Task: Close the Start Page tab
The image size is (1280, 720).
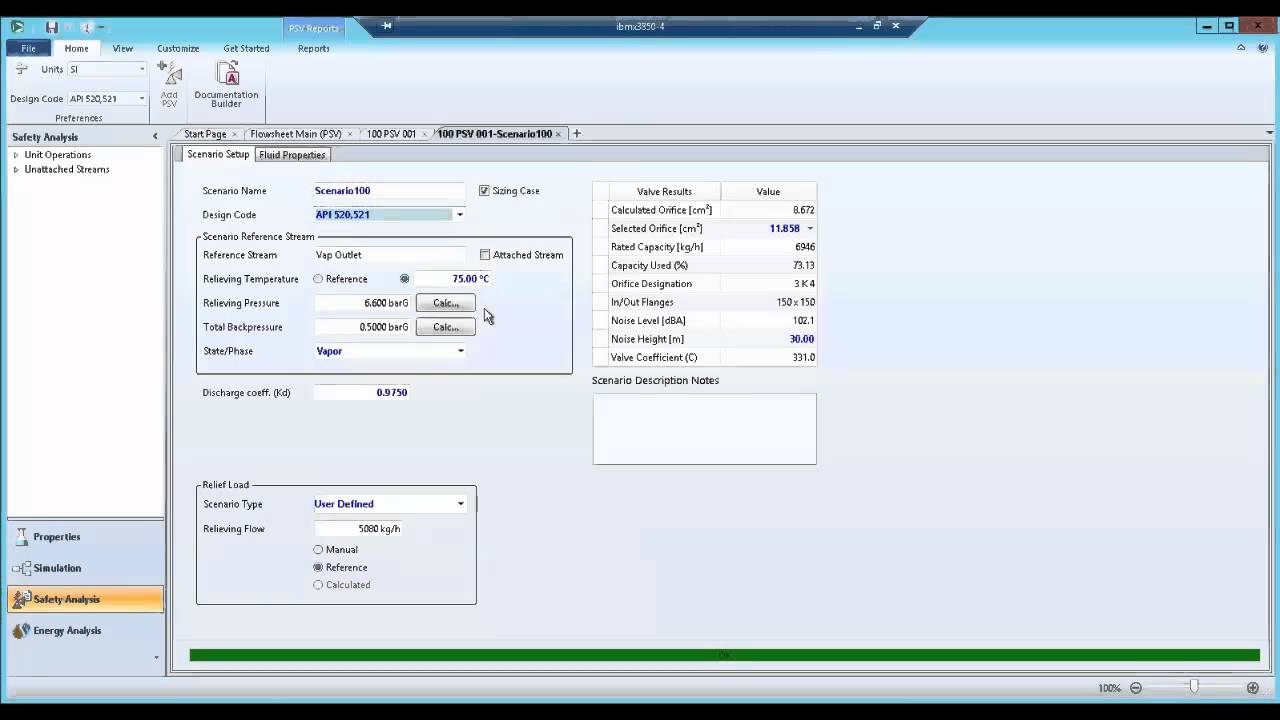Action: (x=235, y=134)
